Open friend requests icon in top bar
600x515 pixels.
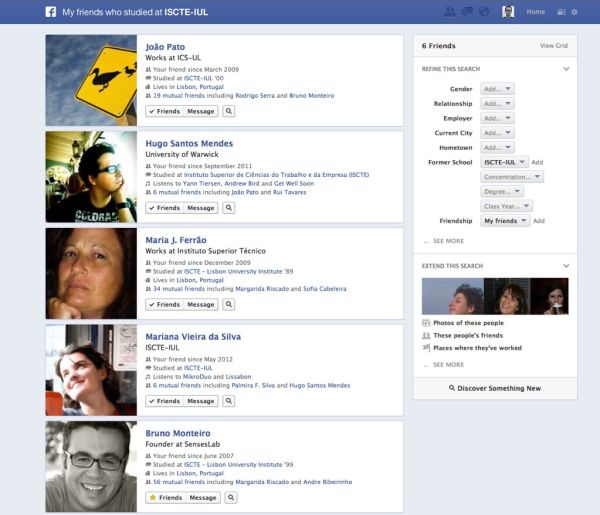pos(450,12)
